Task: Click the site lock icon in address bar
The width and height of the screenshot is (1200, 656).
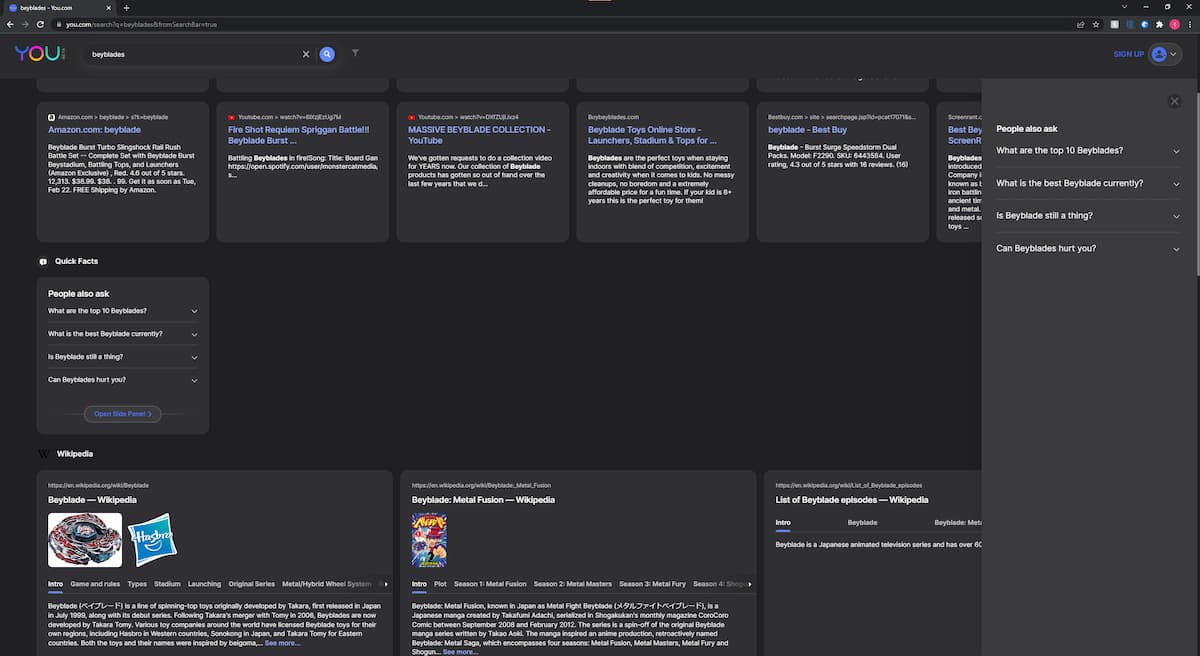Action: click(x=59, y=24)
